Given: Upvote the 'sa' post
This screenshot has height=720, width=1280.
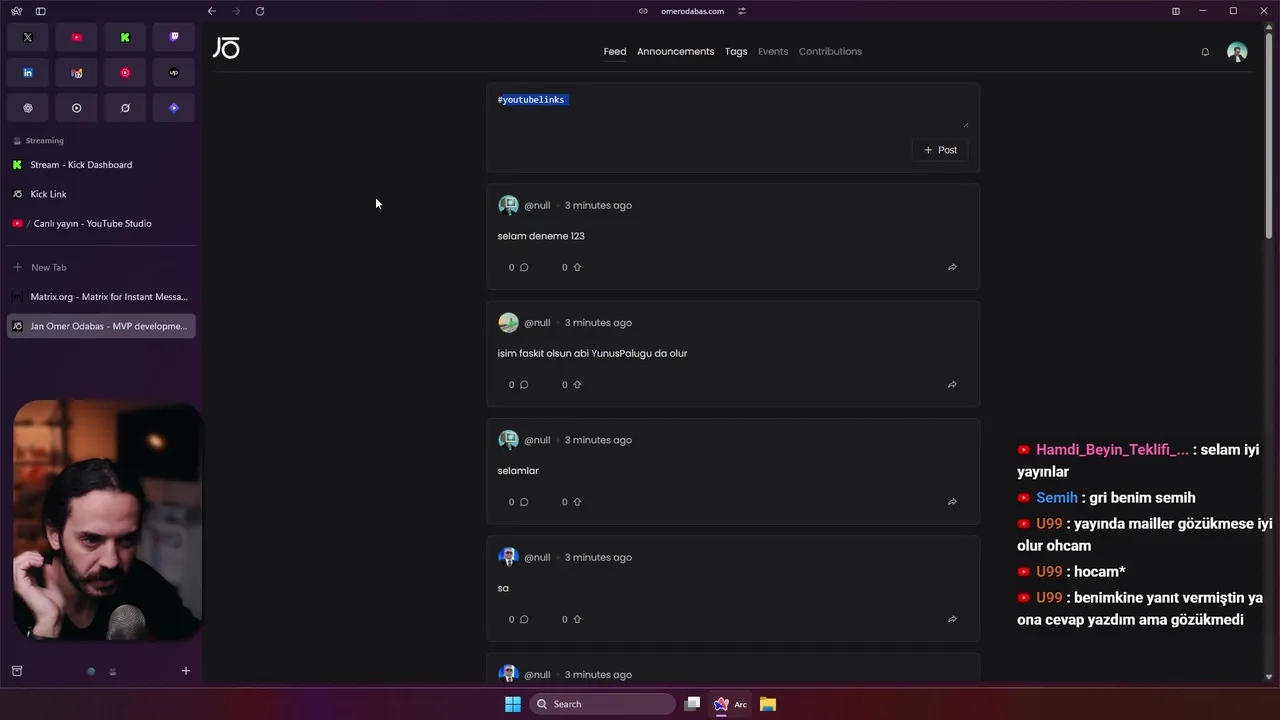Looking at the screenshot, I should [577, 619].
